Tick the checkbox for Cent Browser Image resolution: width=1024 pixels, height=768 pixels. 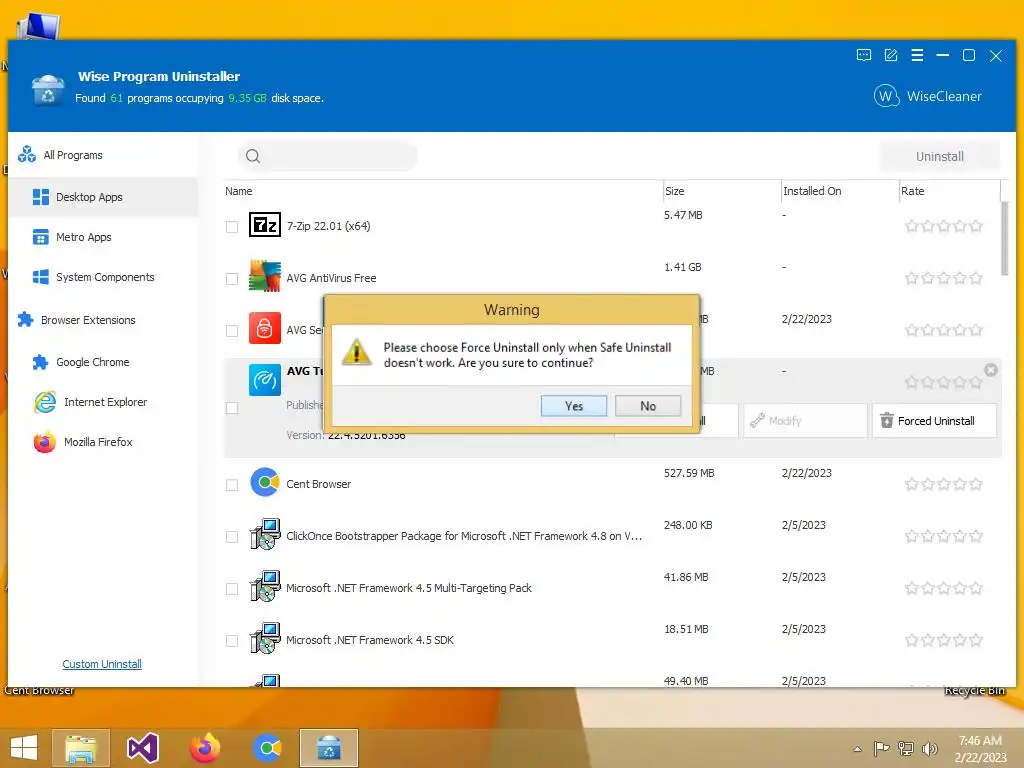pos(232,485)
